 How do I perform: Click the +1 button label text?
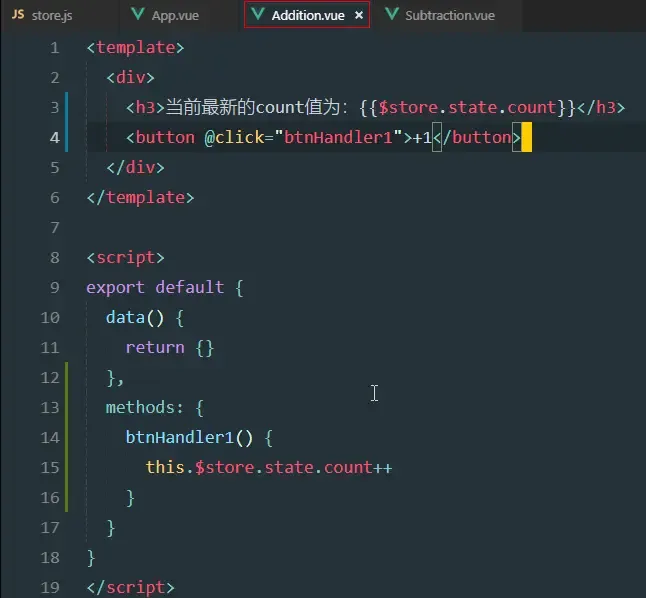(x=422, y=138)
